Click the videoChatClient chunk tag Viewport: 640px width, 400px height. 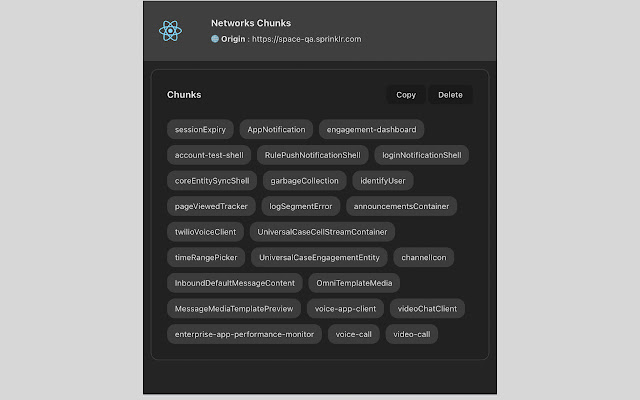tap(426, 309)
